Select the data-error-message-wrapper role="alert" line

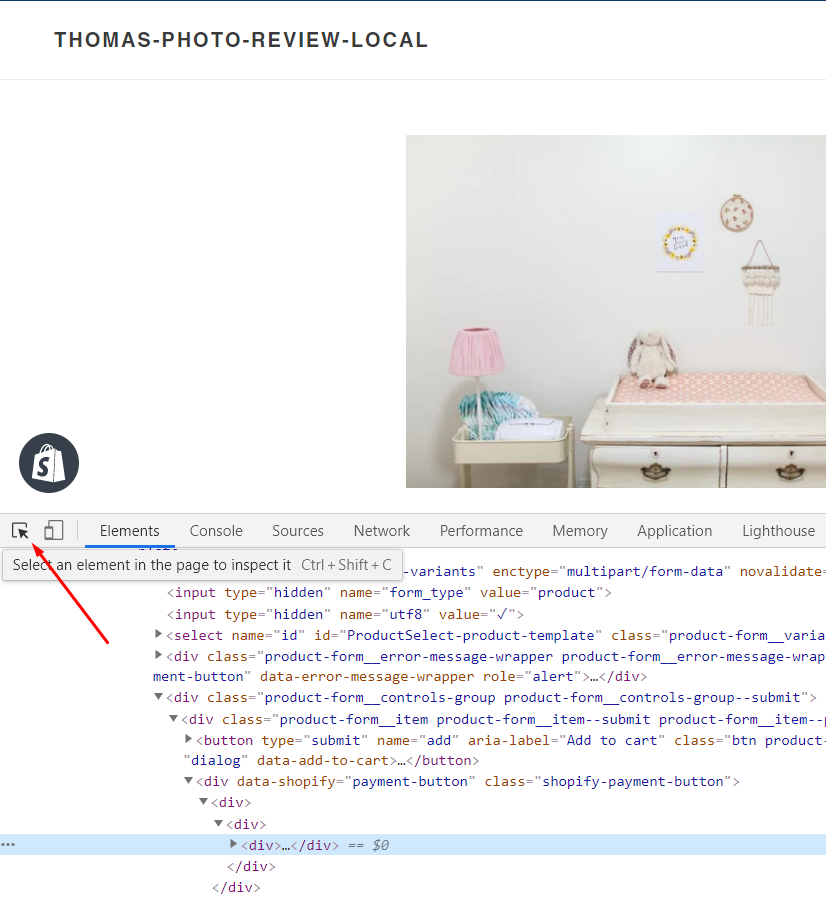tap(400, 677)
